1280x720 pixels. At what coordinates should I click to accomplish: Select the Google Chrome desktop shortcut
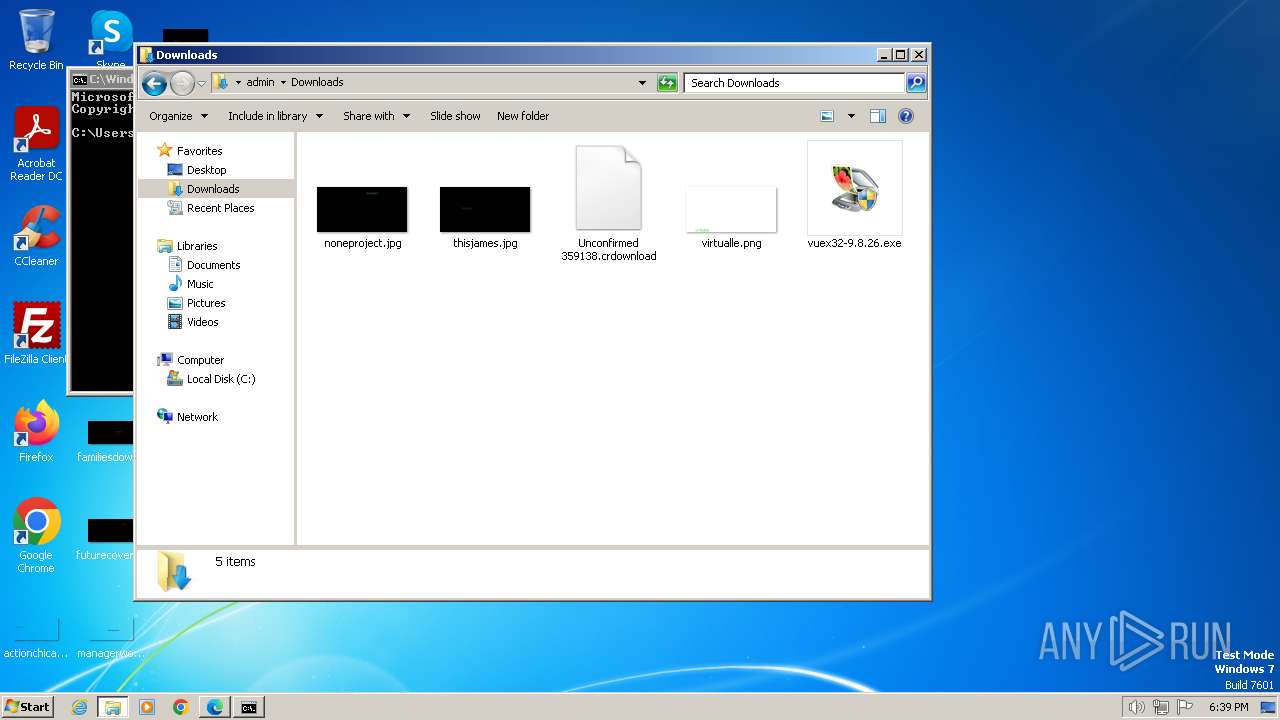[x=36, y=536]
